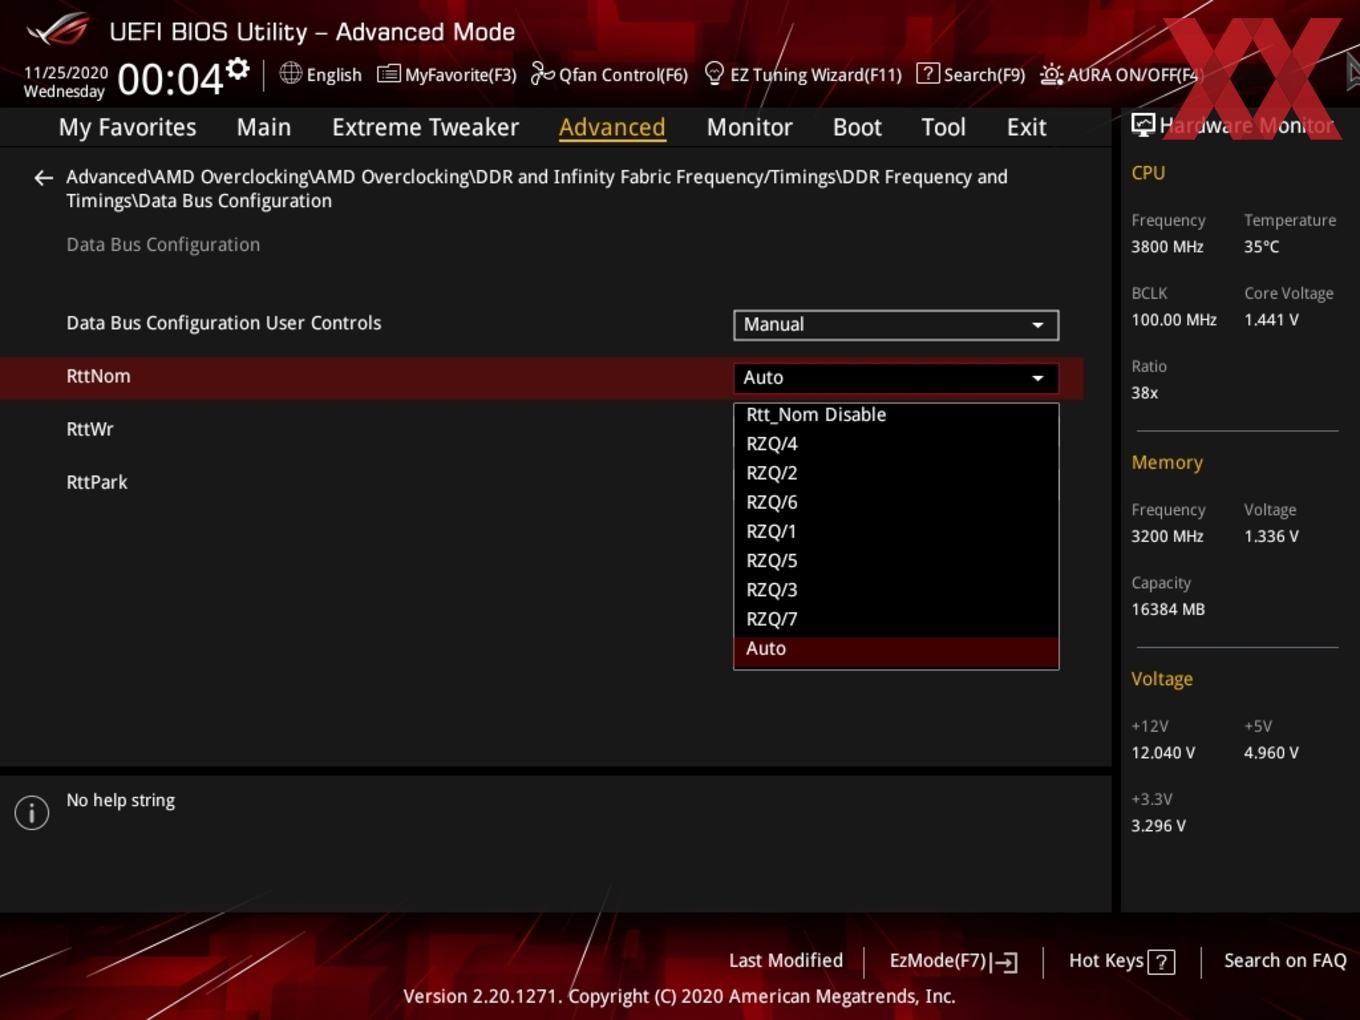Open Tool tab
This screenshot has height=1020, width=1360.
(x=943, y=127)
